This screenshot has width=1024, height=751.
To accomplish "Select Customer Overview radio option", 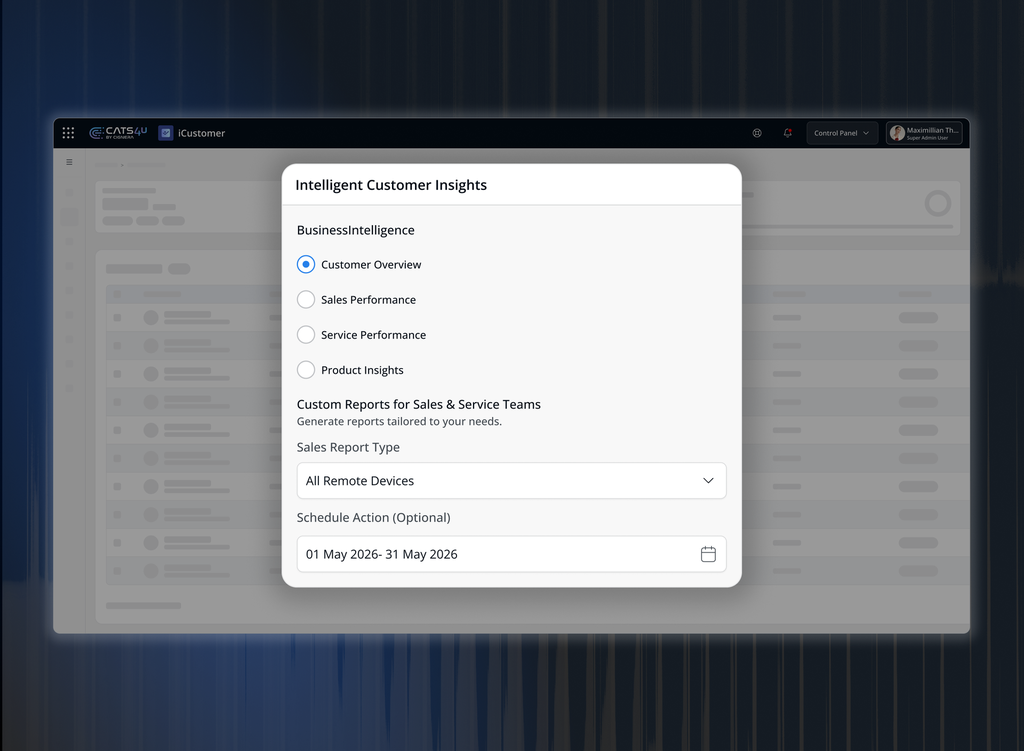I will click(306, 264).
